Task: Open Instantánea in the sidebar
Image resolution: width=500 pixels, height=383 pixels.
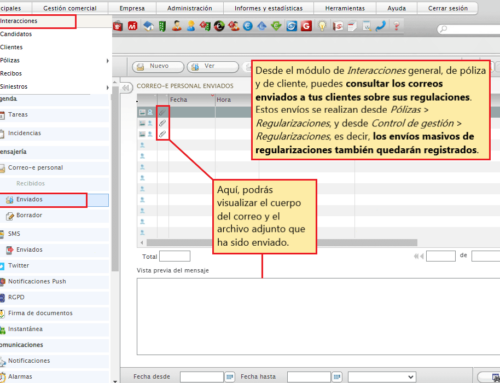Action: click(x=25, y=329)
